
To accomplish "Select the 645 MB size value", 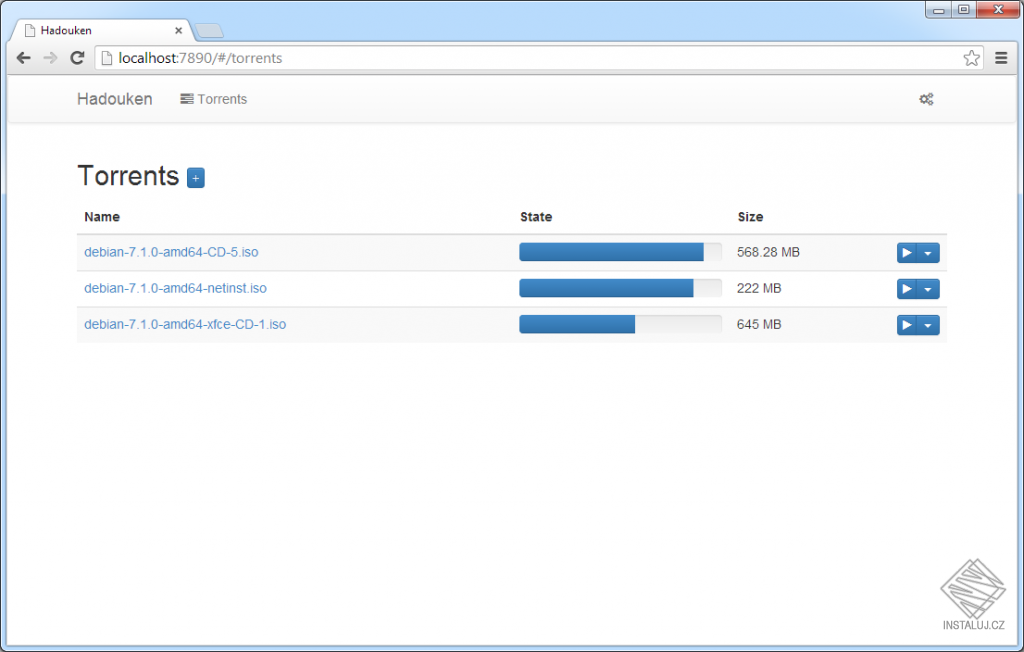I will pyautogui.click(x=759, y=324).
